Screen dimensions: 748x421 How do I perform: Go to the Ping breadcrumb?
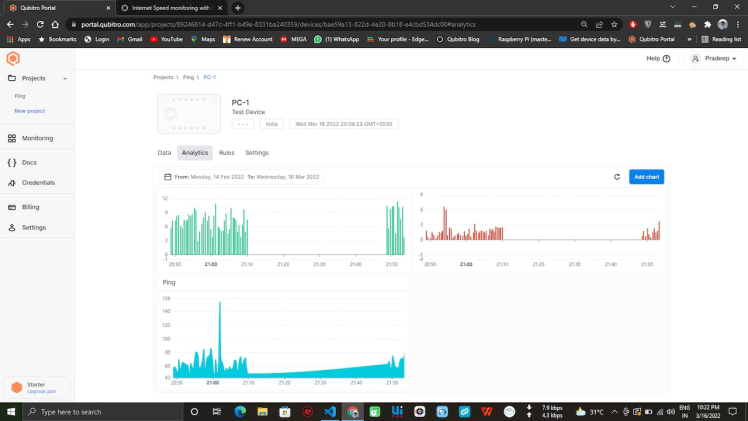[188, 77]
